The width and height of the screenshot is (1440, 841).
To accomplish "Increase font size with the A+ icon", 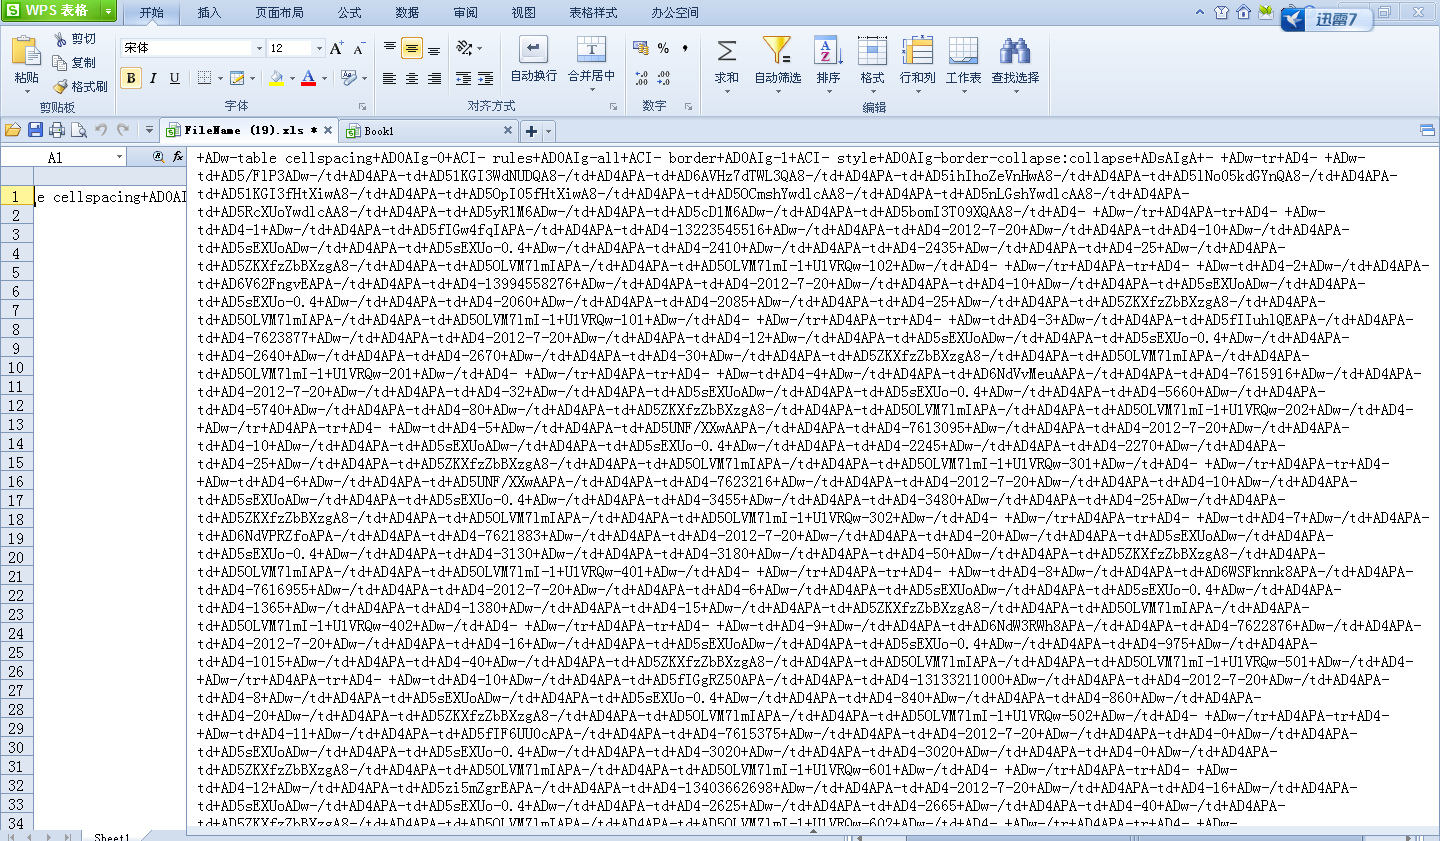I will [x=337, y=48].
